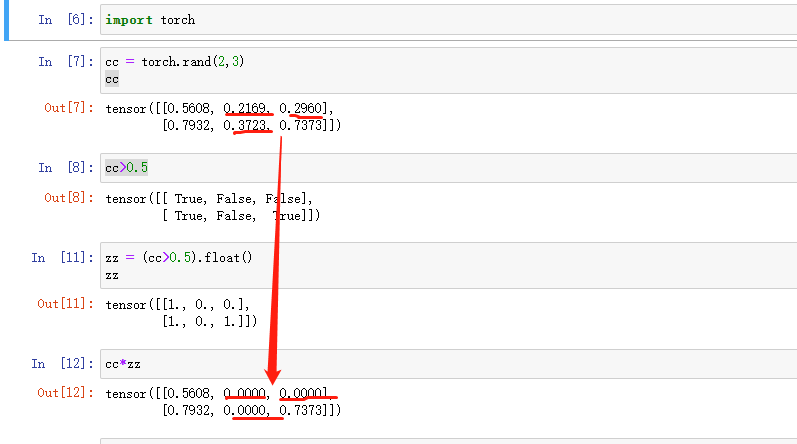Click the Out[7] tensor output text
797x444 pixels.
223,116
